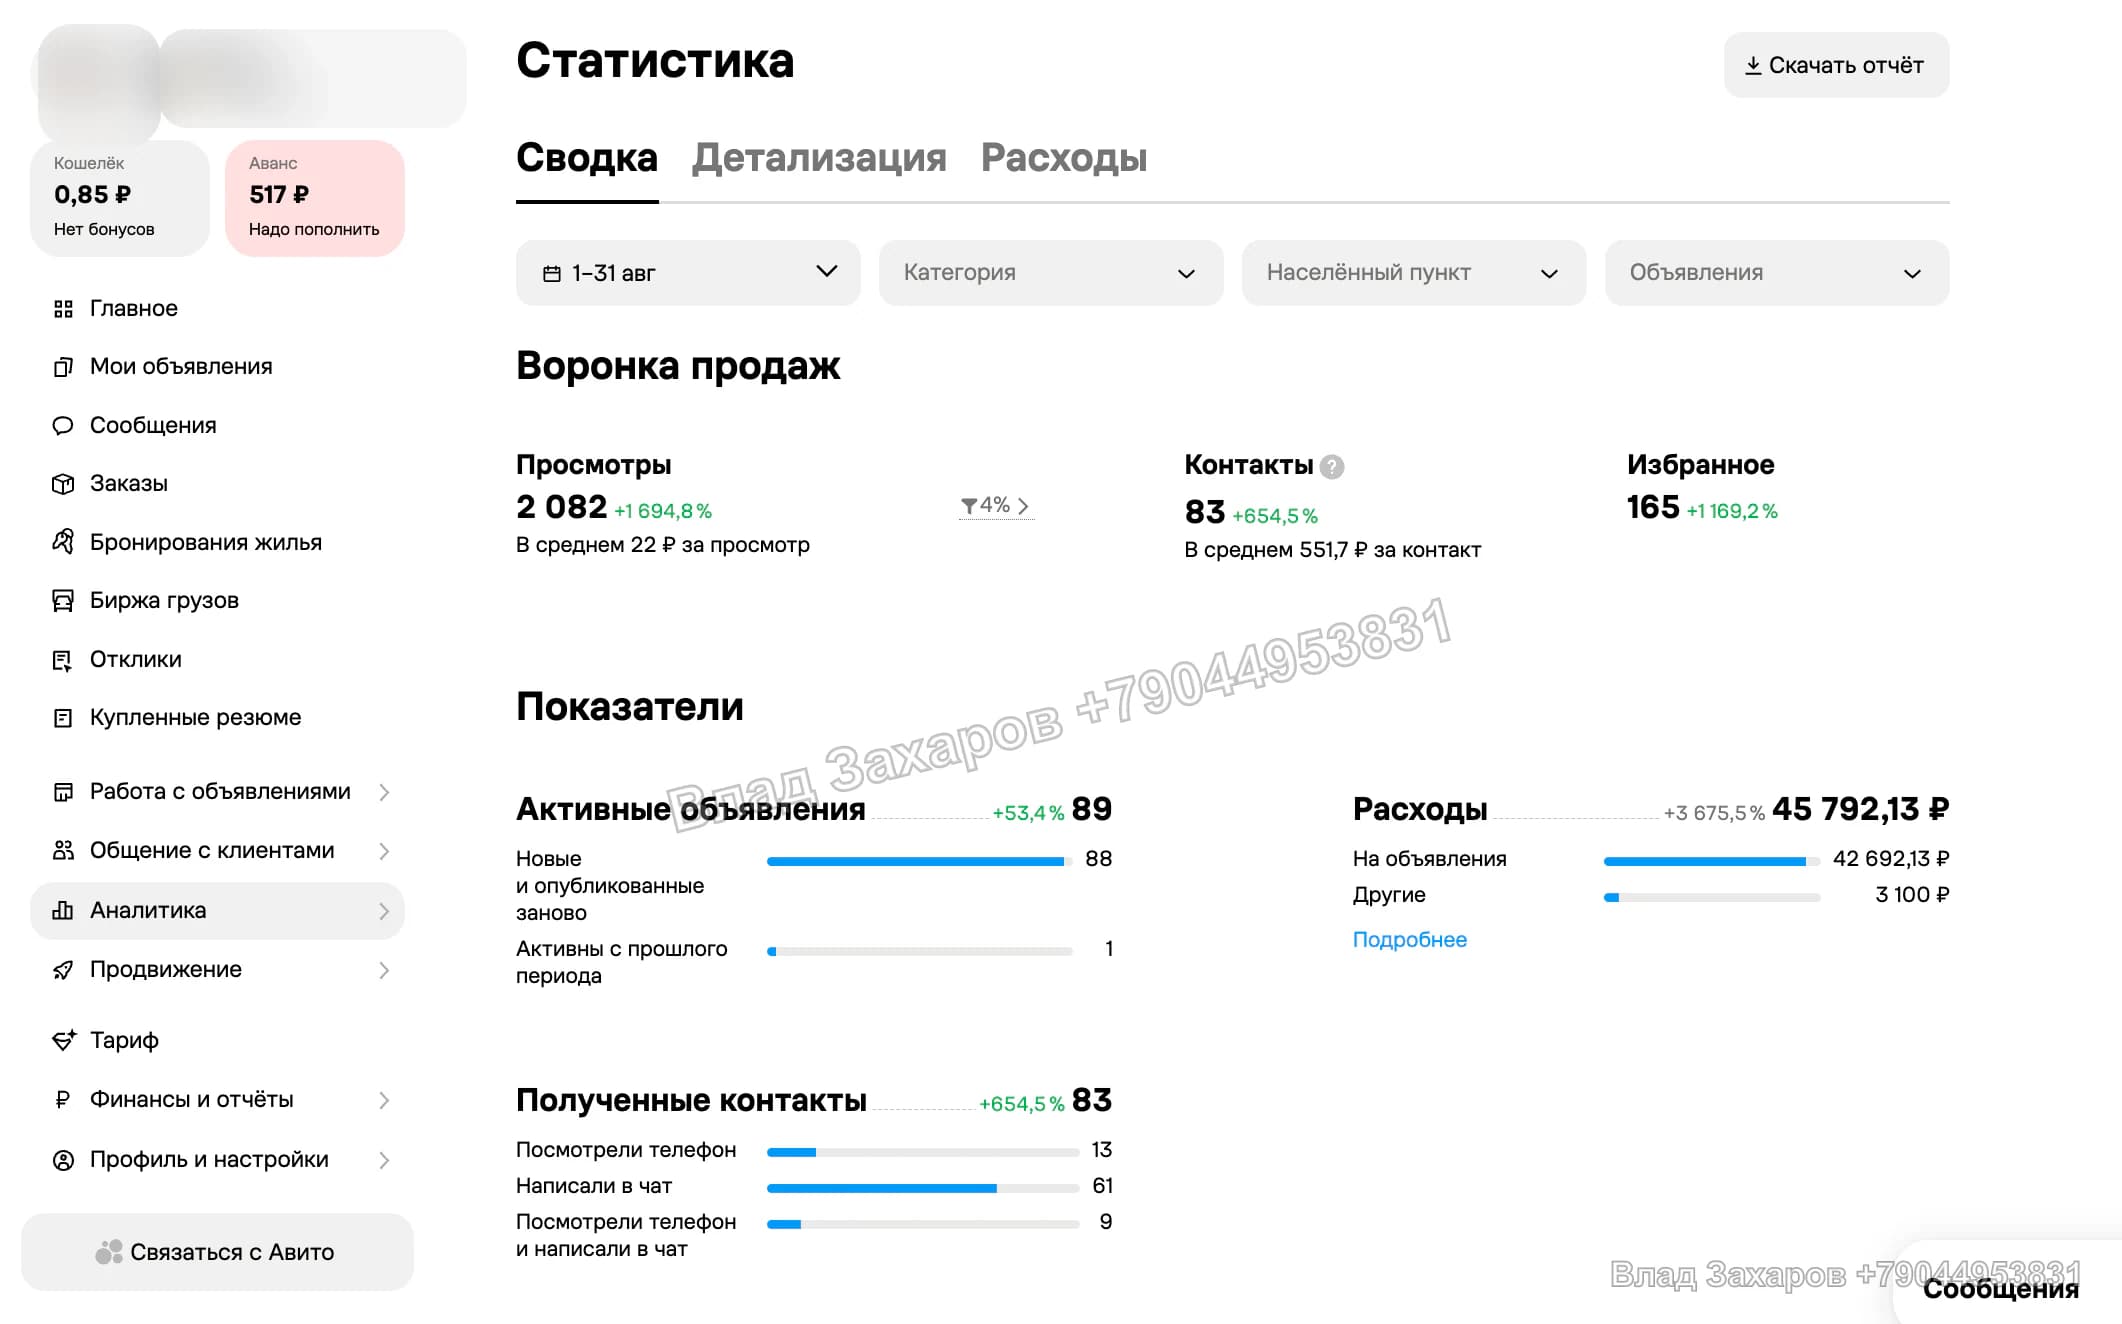This screenshot has height=1324, width=2122.
Task: Switch to the Детализация tab
Action: click(x=819, y=158)
